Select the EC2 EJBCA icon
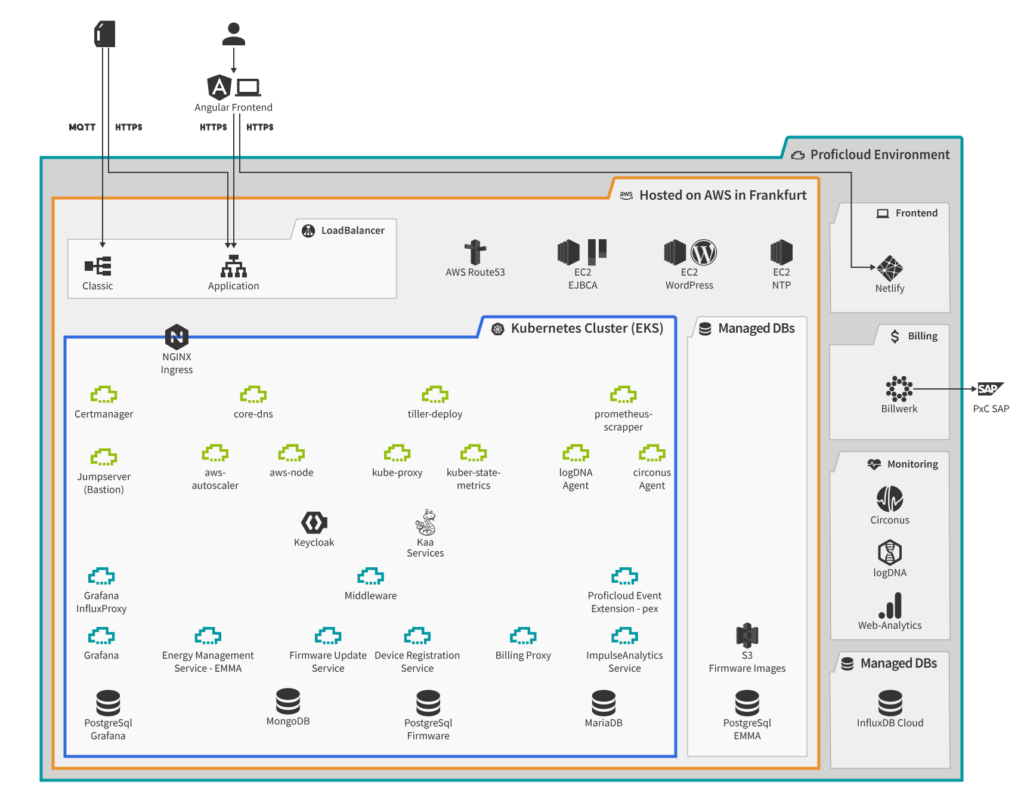Image resolution: width=1024 pixels, height=794 pixels. pyautogui.click(x=582, y=252)
